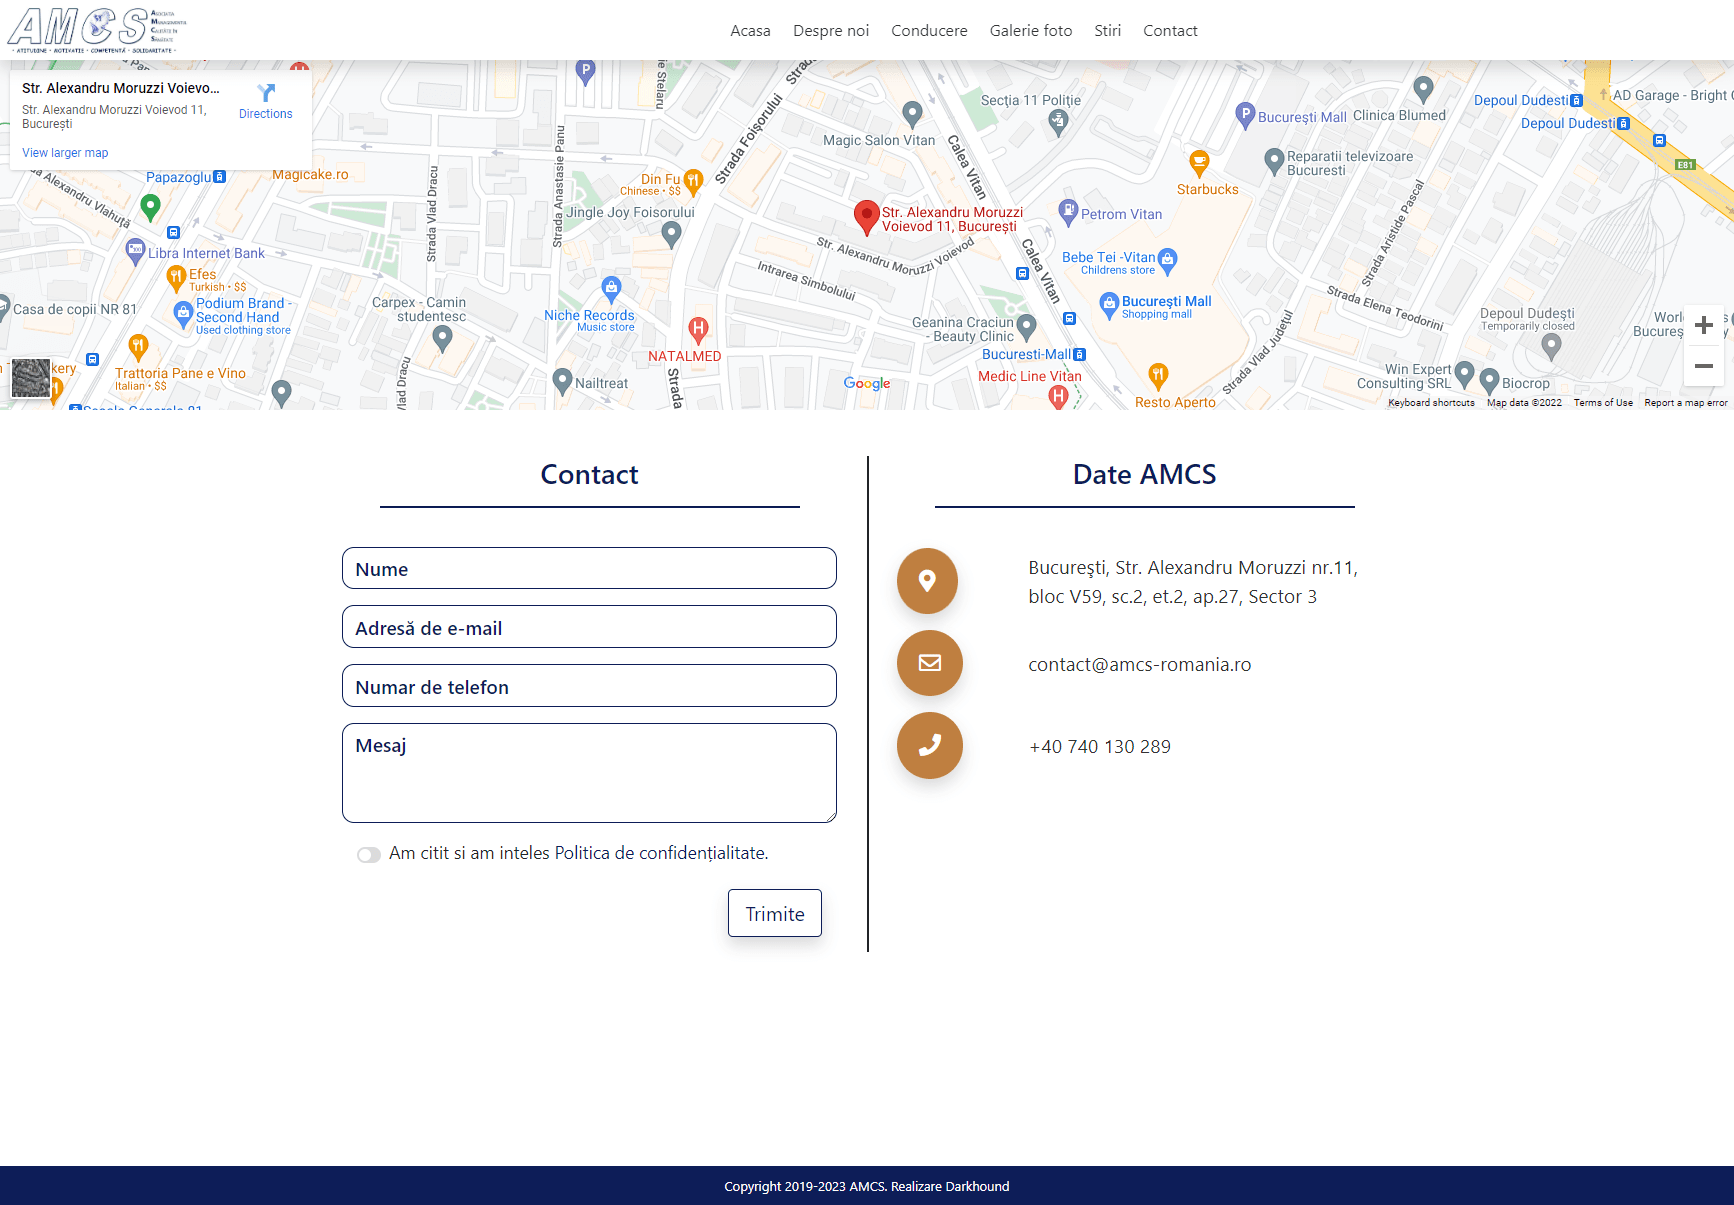
Task: Click the Bebe Tei -Vitan store marker
Action: (1167, 262)
